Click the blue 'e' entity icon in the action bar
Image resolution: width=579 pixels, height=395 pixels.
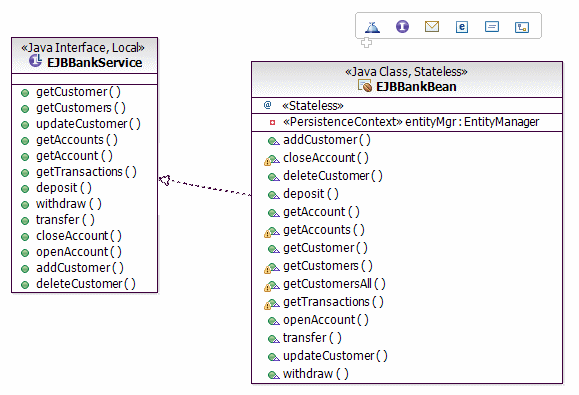pyautogui.click(x=462, y=27)
